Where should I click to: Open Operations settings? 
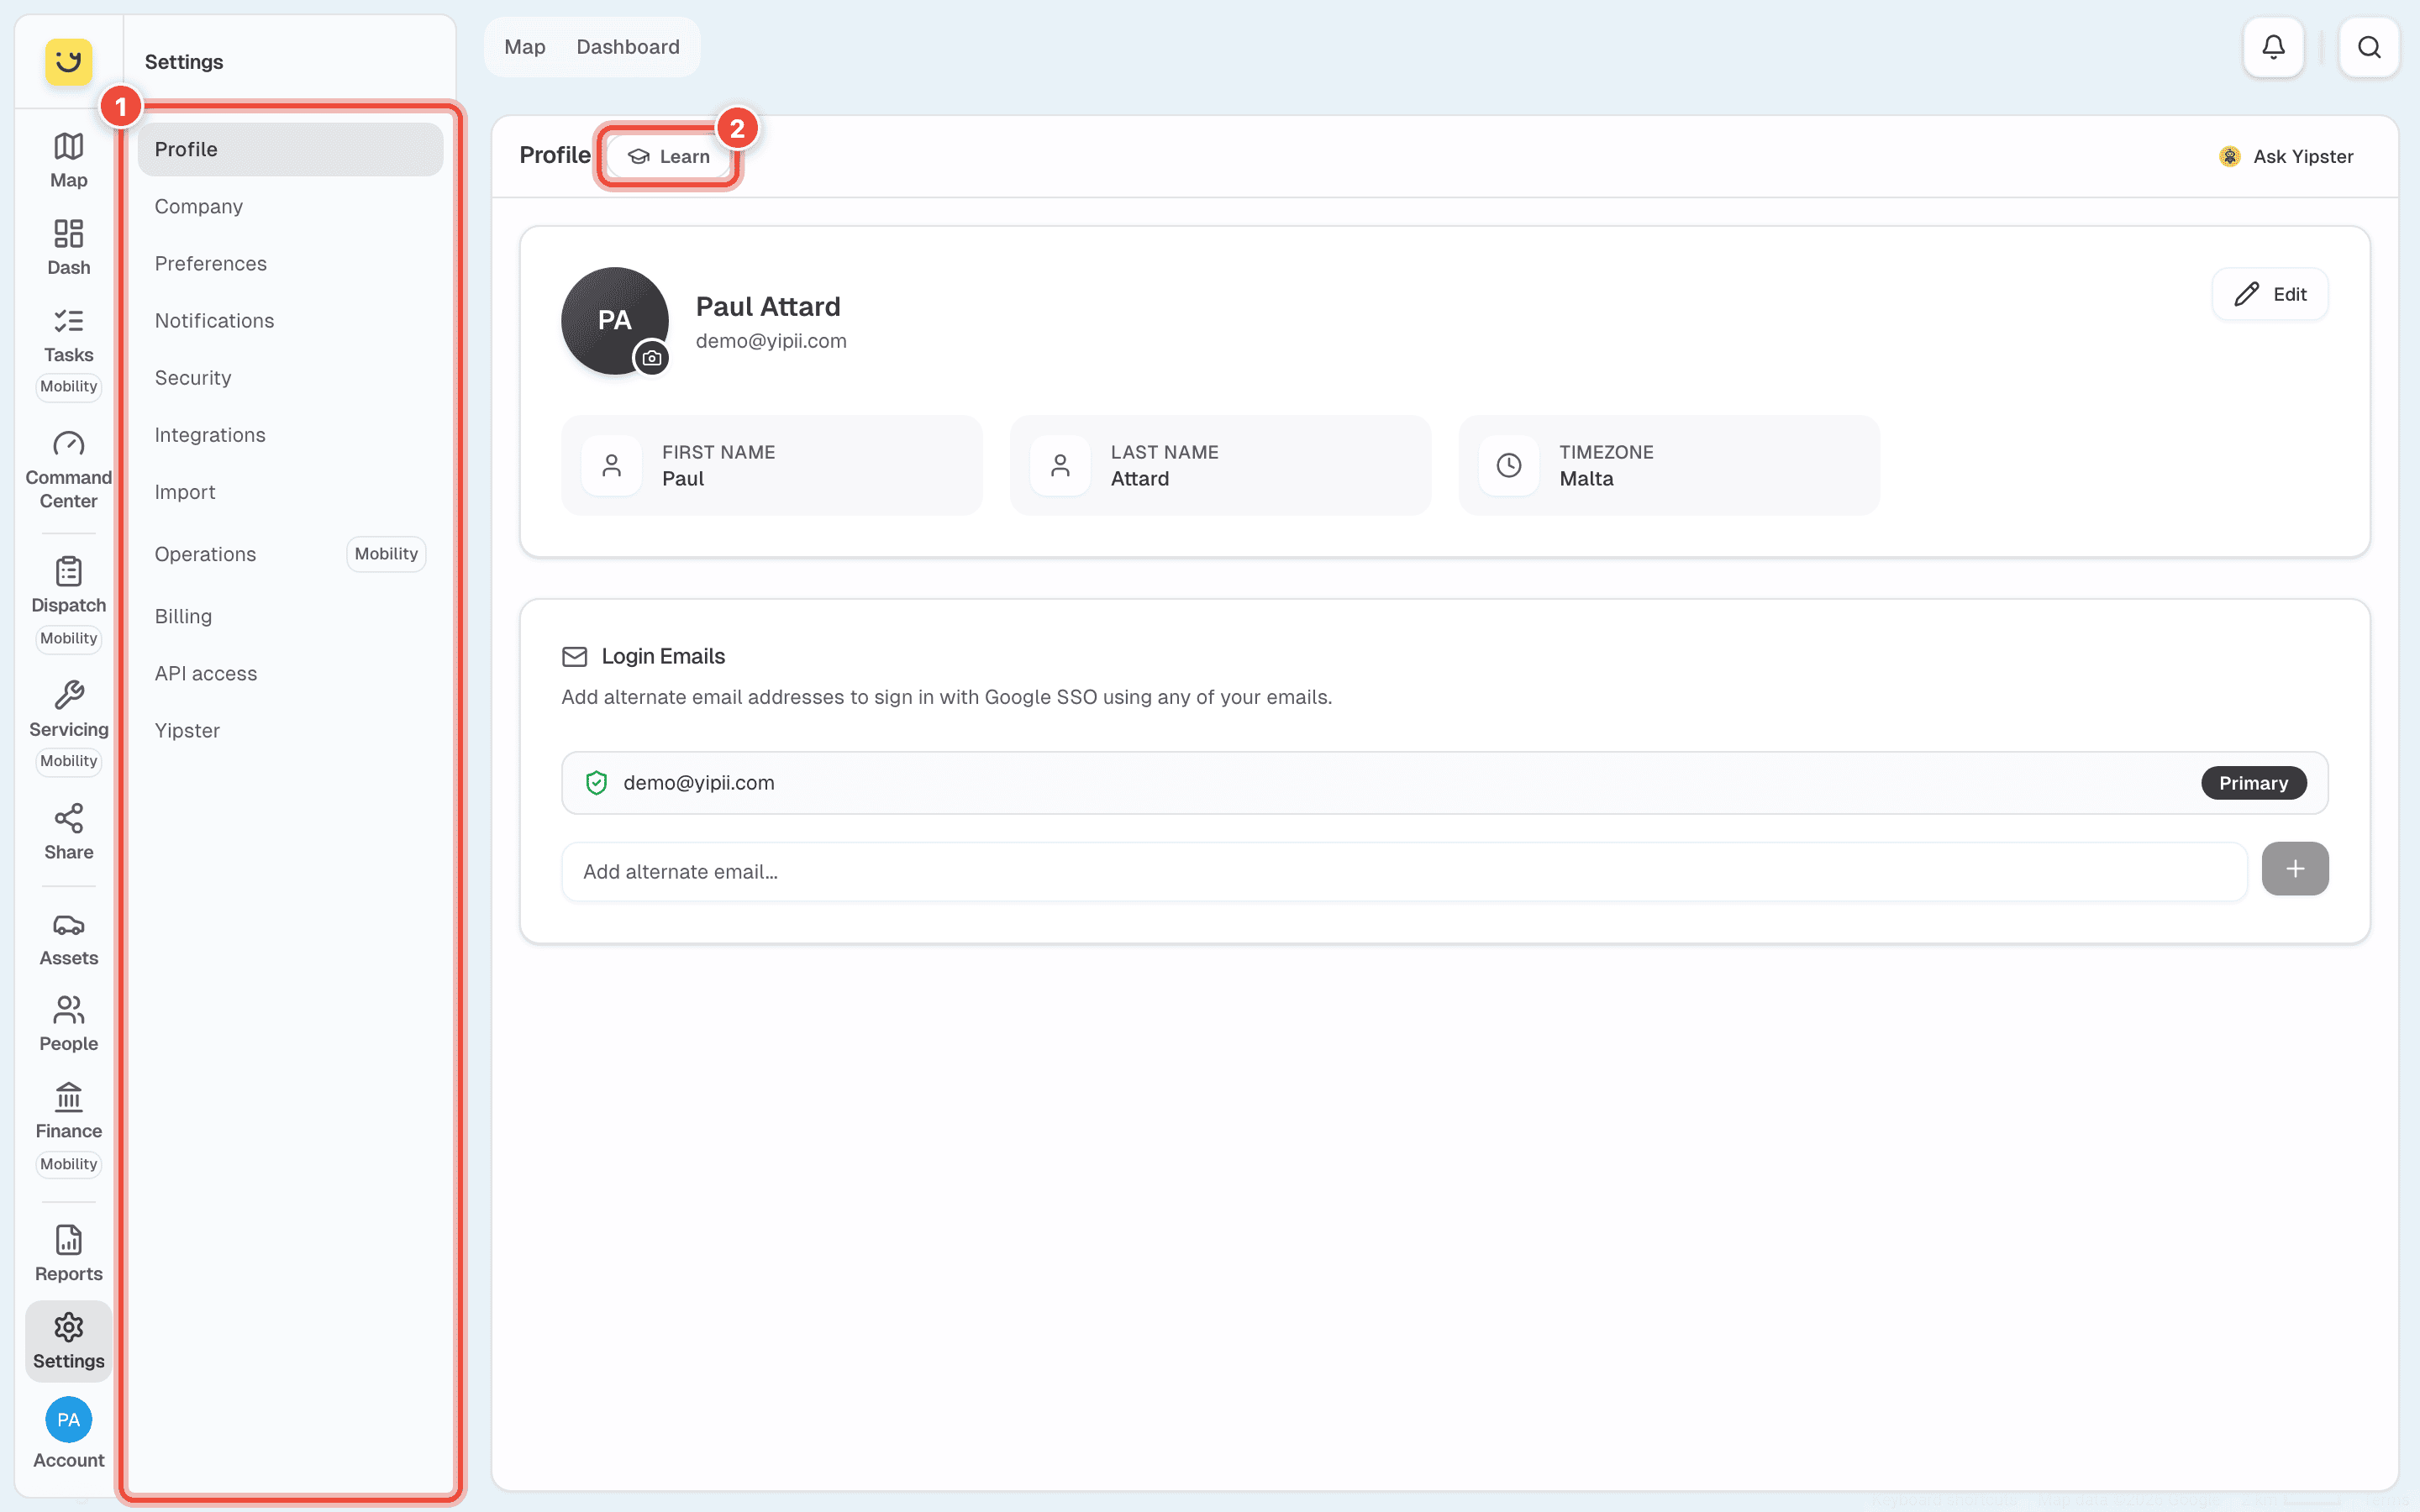[x=290, y=554]
